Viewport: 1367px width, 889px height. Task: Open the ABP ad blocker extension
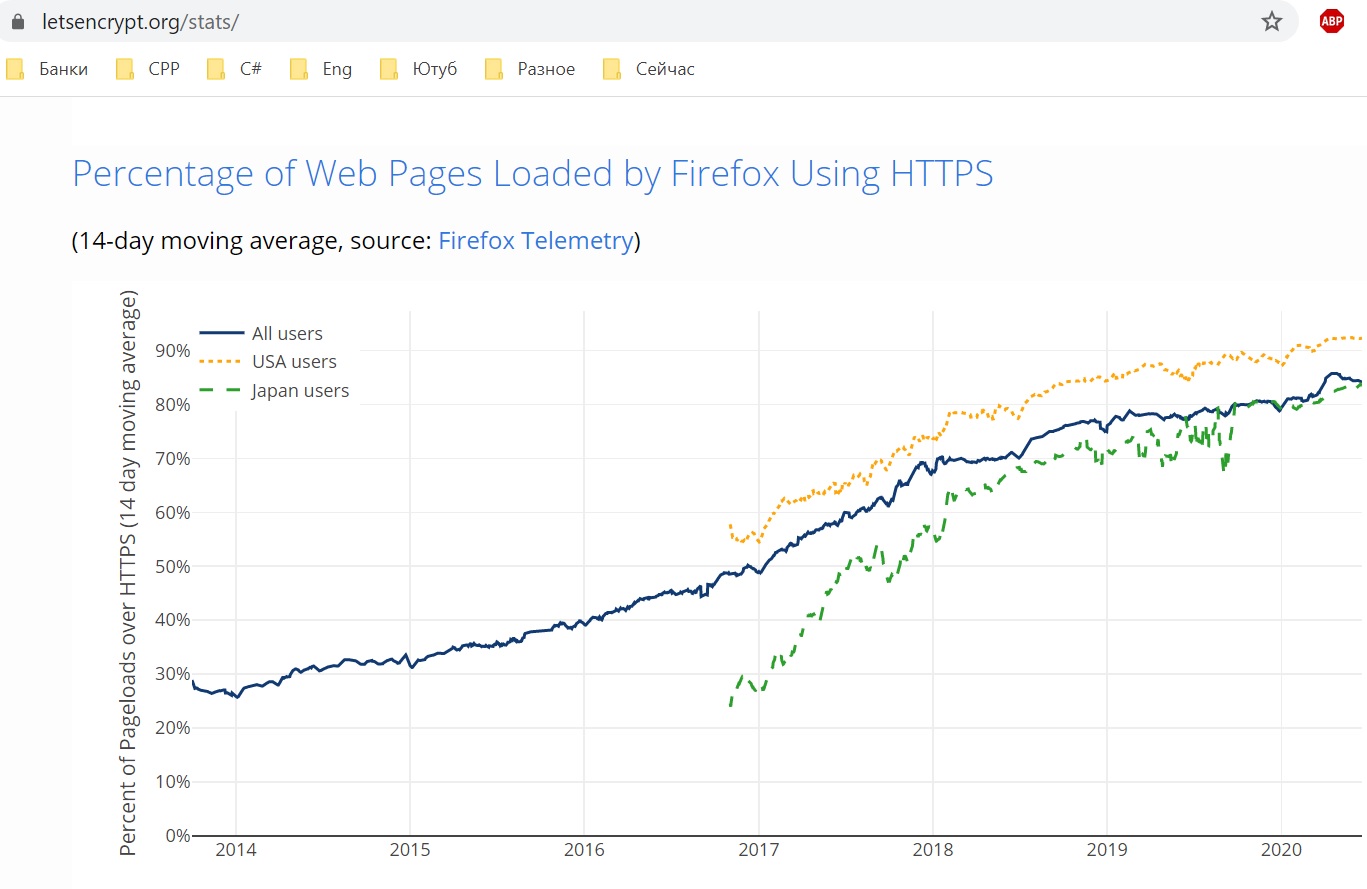coord(1331,21)
